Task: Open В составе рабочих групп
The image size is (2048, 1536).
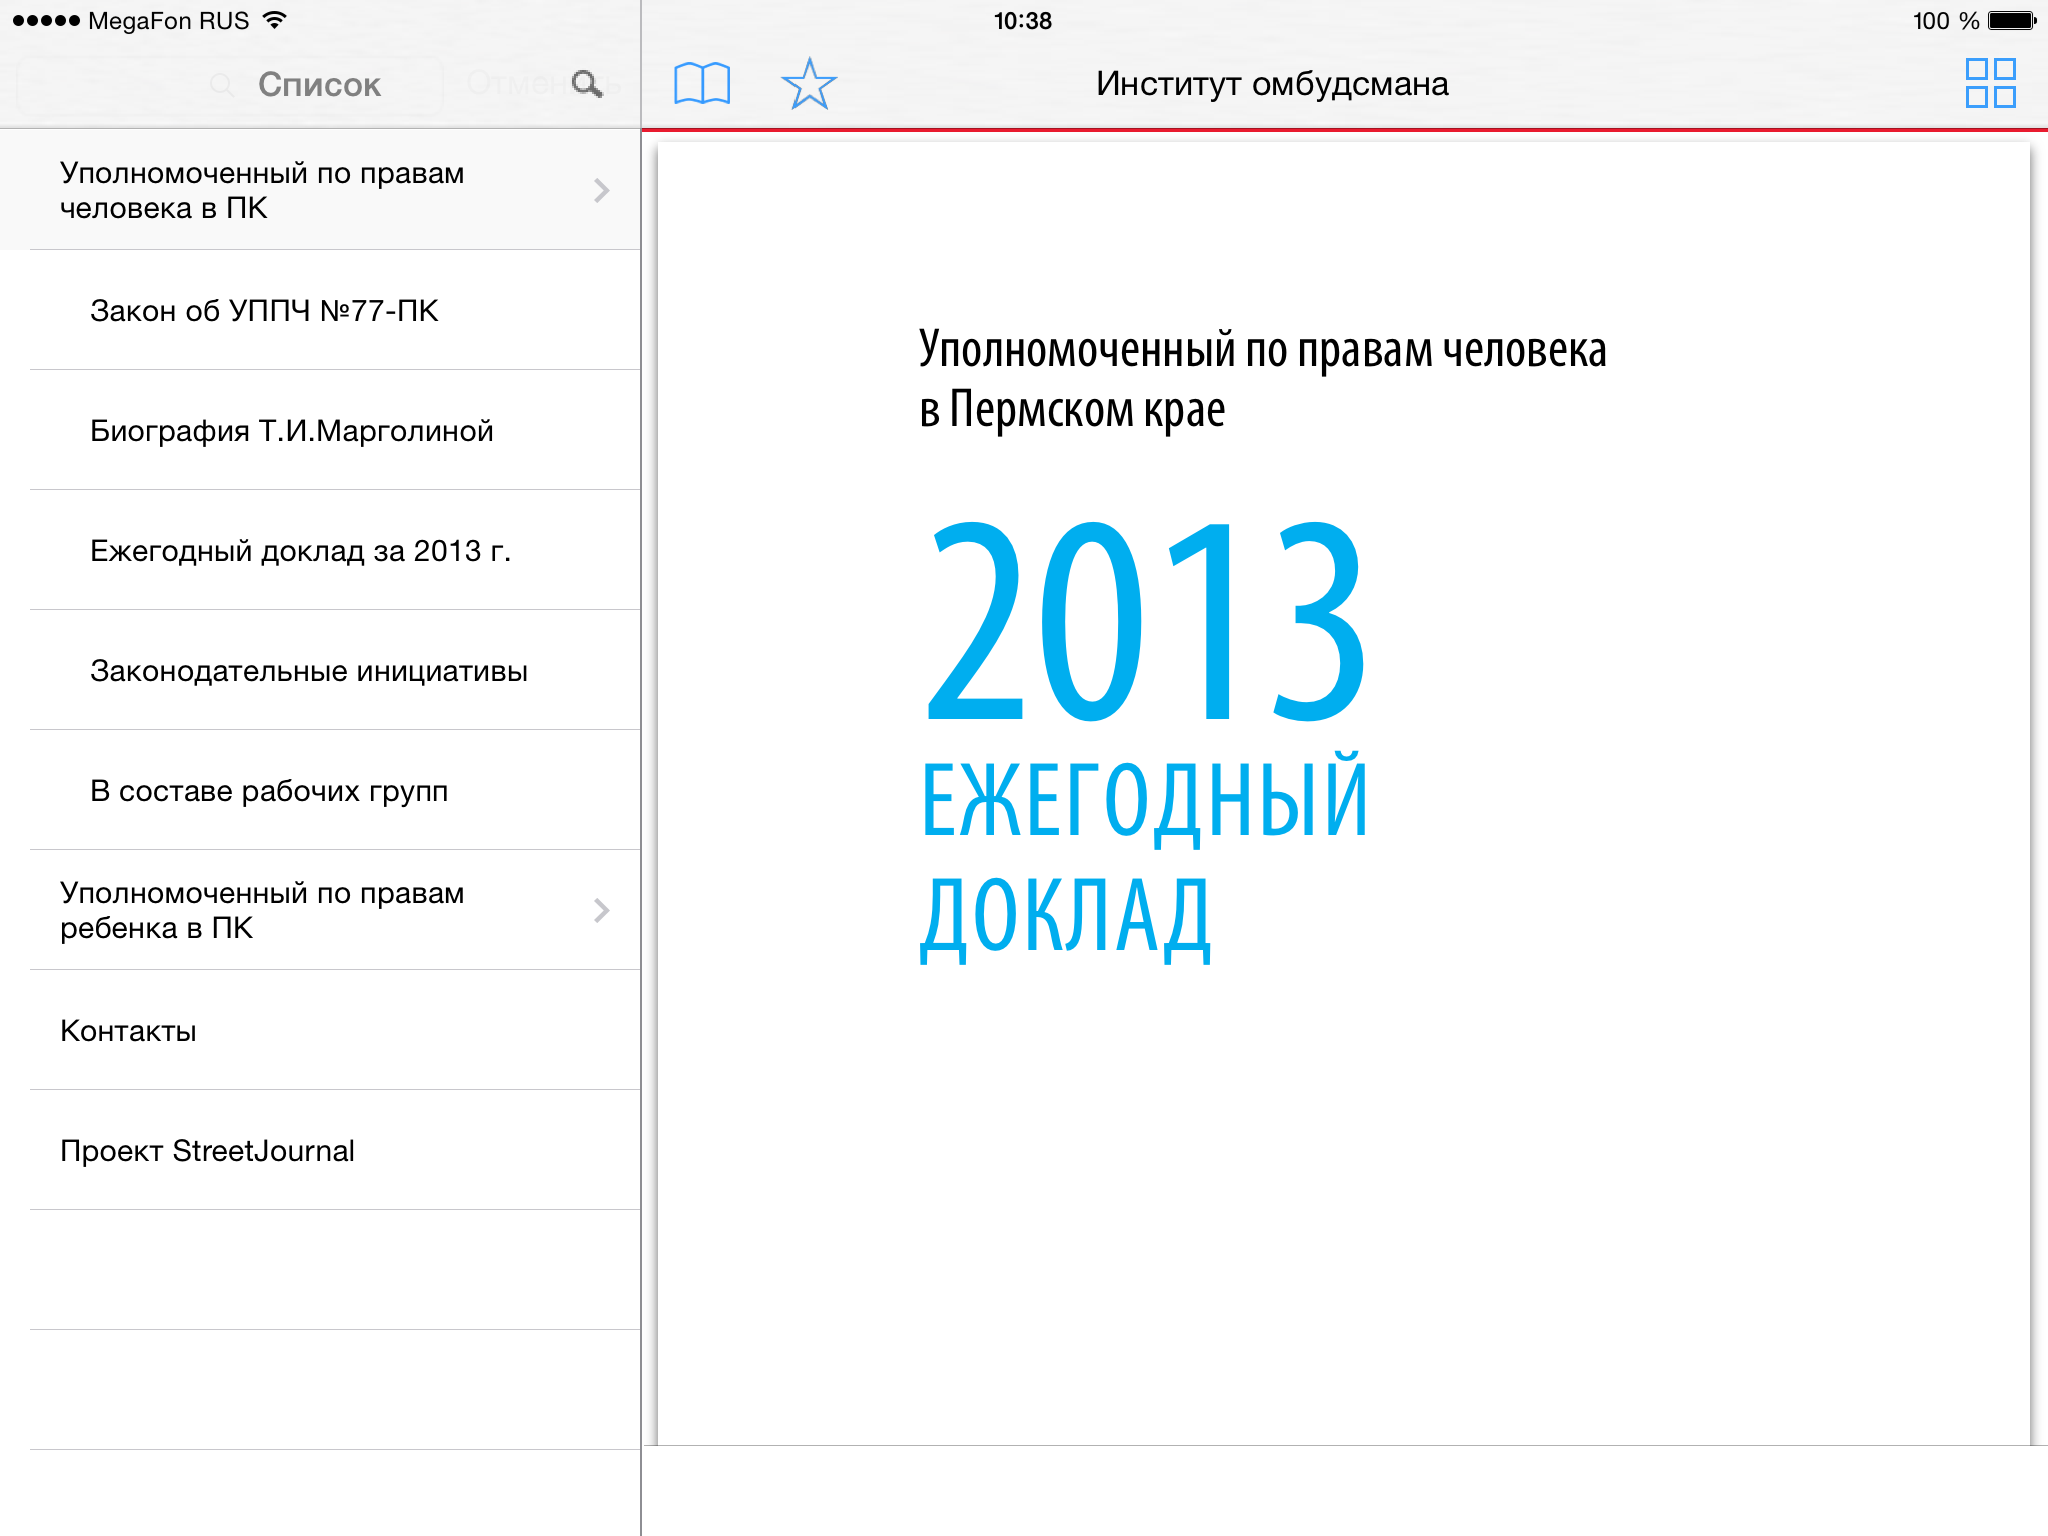Action: pos(268,791)
